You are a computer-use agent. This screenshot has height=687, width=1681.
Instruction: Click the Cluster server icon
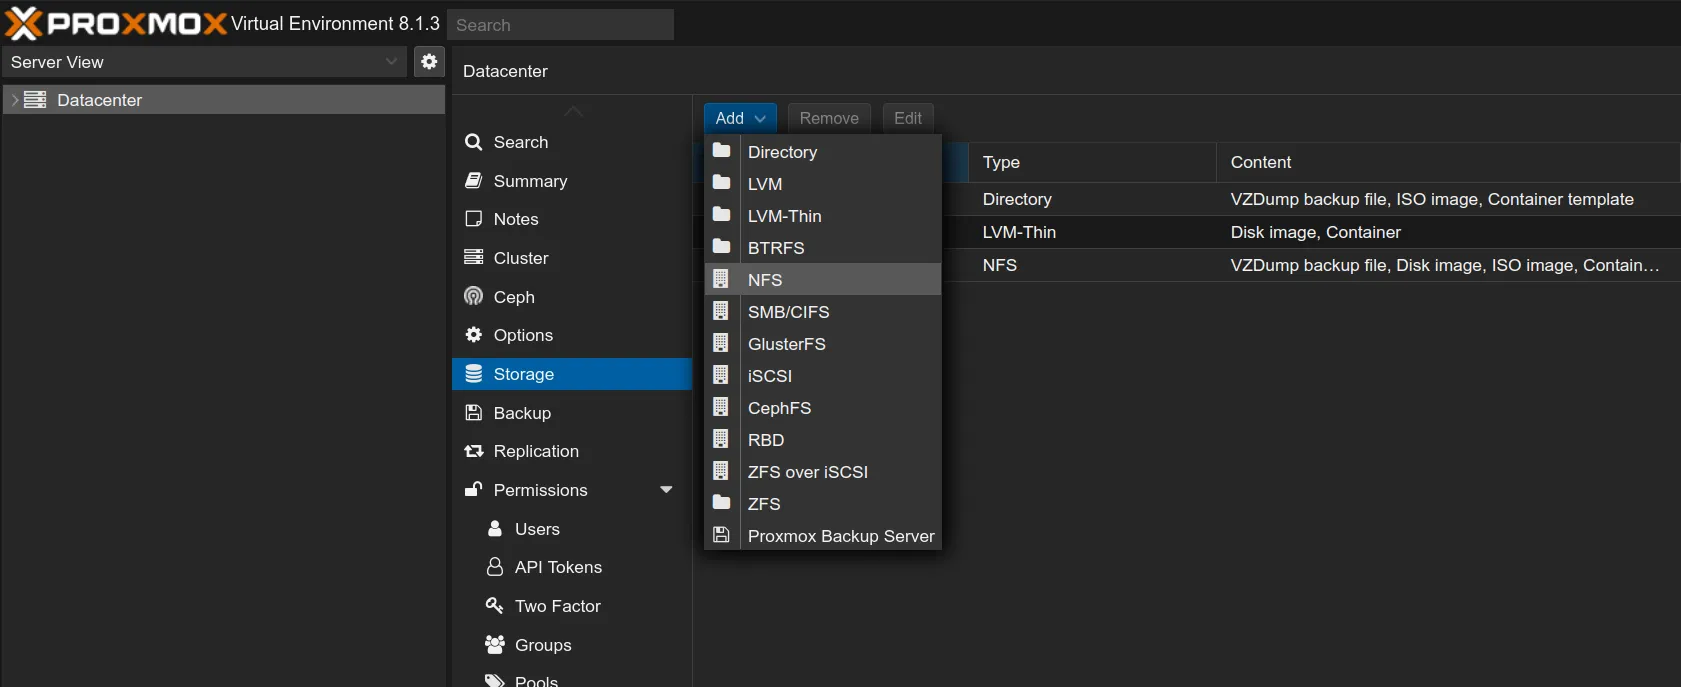(x=474, y=258)
